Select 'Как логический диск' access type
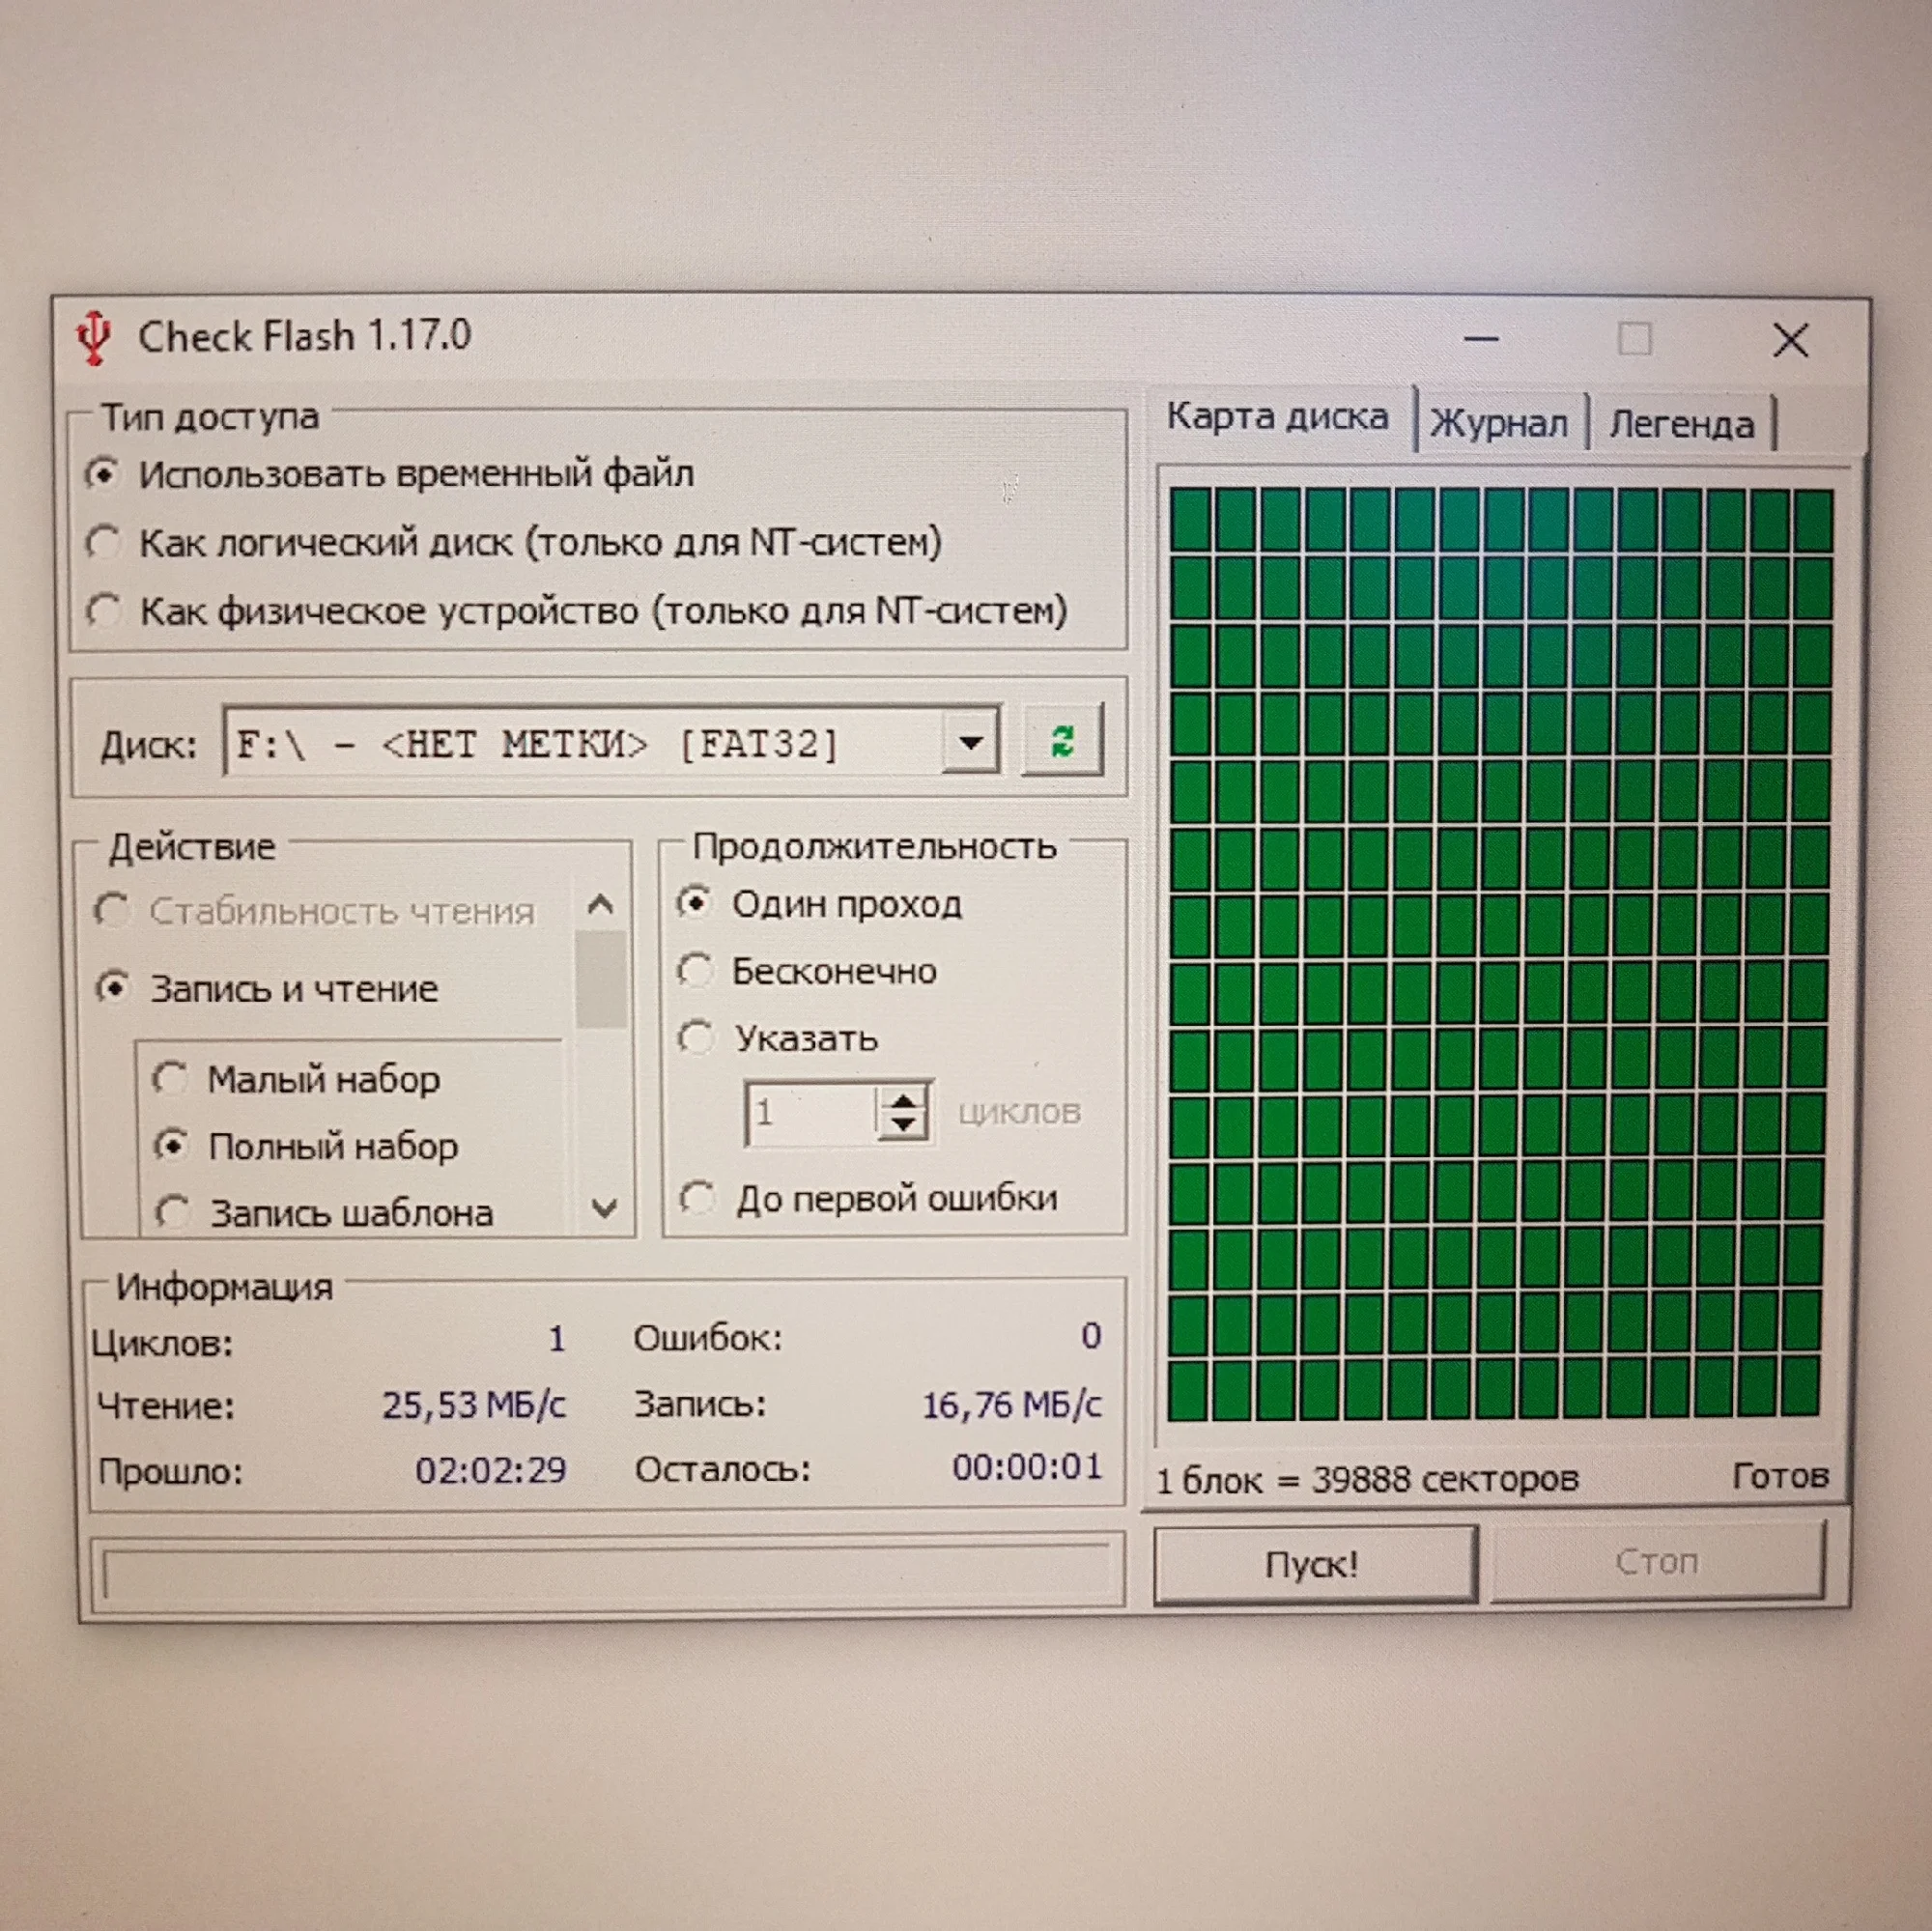 coord(103,543)
